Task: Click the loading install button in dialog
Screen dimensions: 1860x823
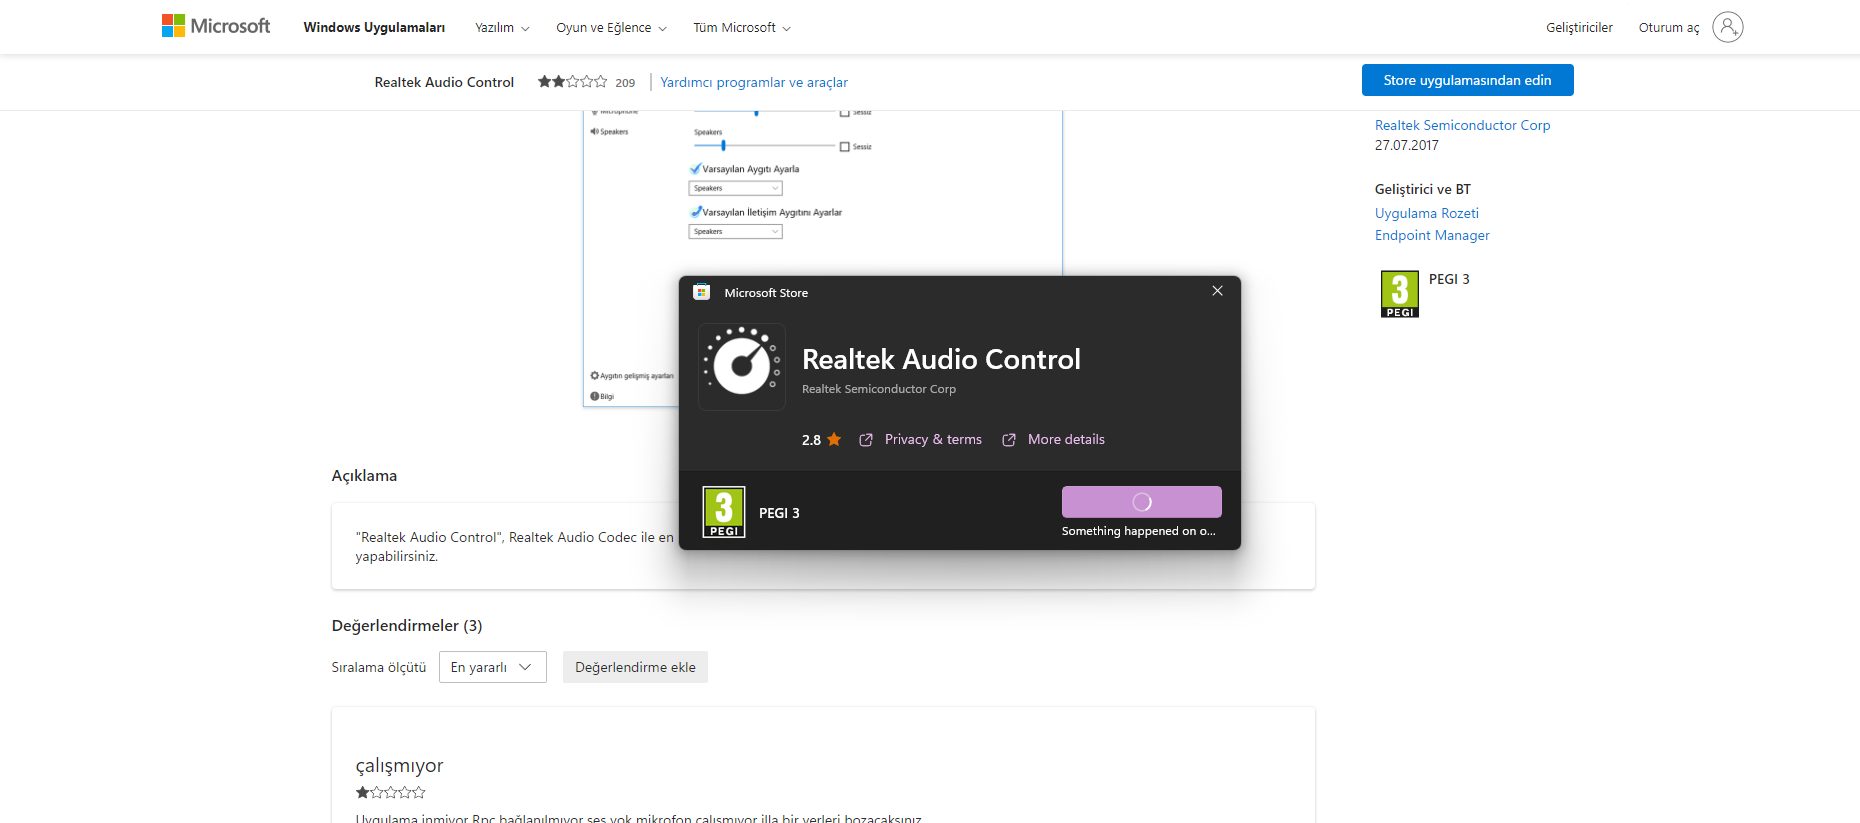Action: (x=1142, y=502)
